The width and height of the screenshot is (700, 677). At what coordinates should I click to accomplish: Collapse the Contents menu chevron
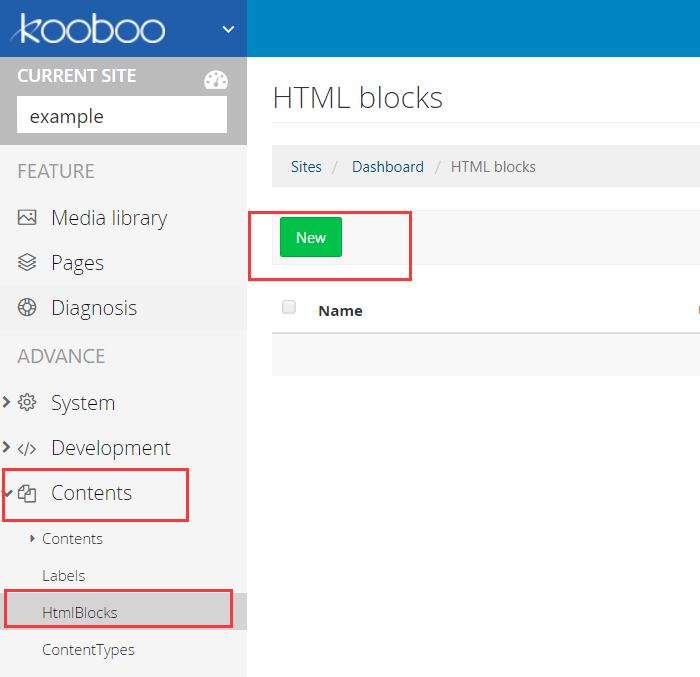(6, 493)
